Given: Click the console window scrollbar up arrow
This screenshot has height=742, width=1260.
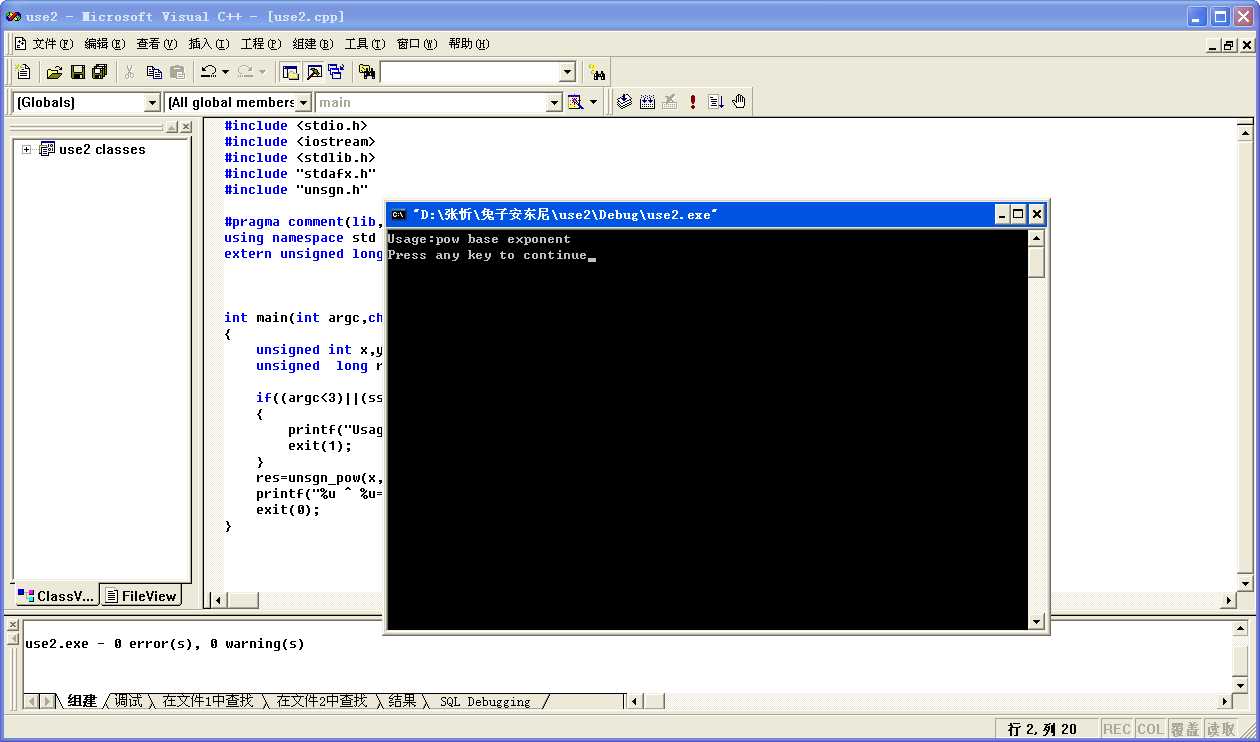Looking at the screenshot, I should point(1036,238).
